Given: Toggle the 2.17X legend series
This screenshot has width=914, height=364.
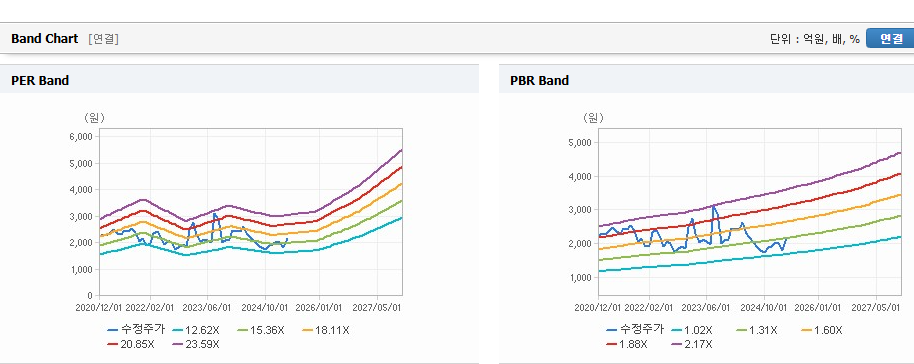Looking at the screenshot, I should (692, 344).
